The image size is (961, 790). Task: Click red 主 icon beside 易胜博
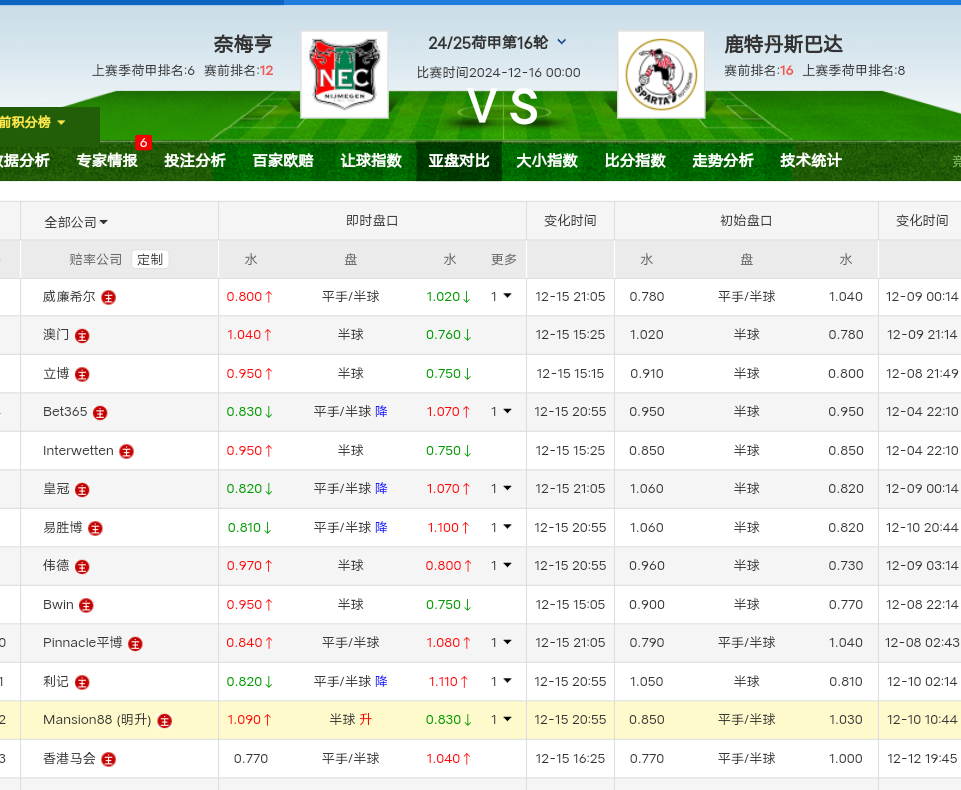click(x=95, y=528)
